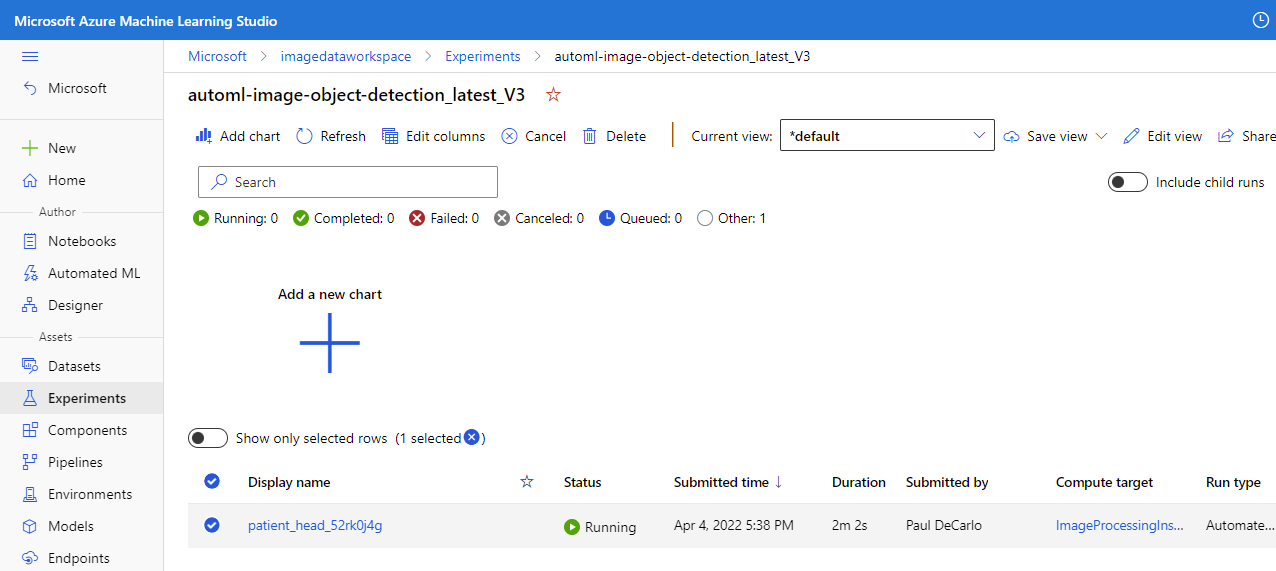Viewport: 1276px width, 571px height.
Task: Filter by Other status
Action: click(x=731, y=218)
